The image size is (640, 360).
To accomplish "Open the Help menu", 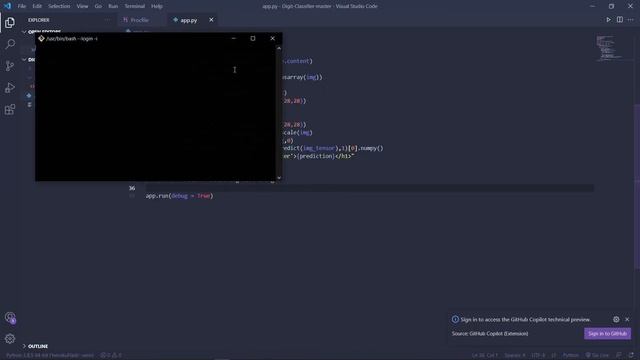I will (157, 6).
